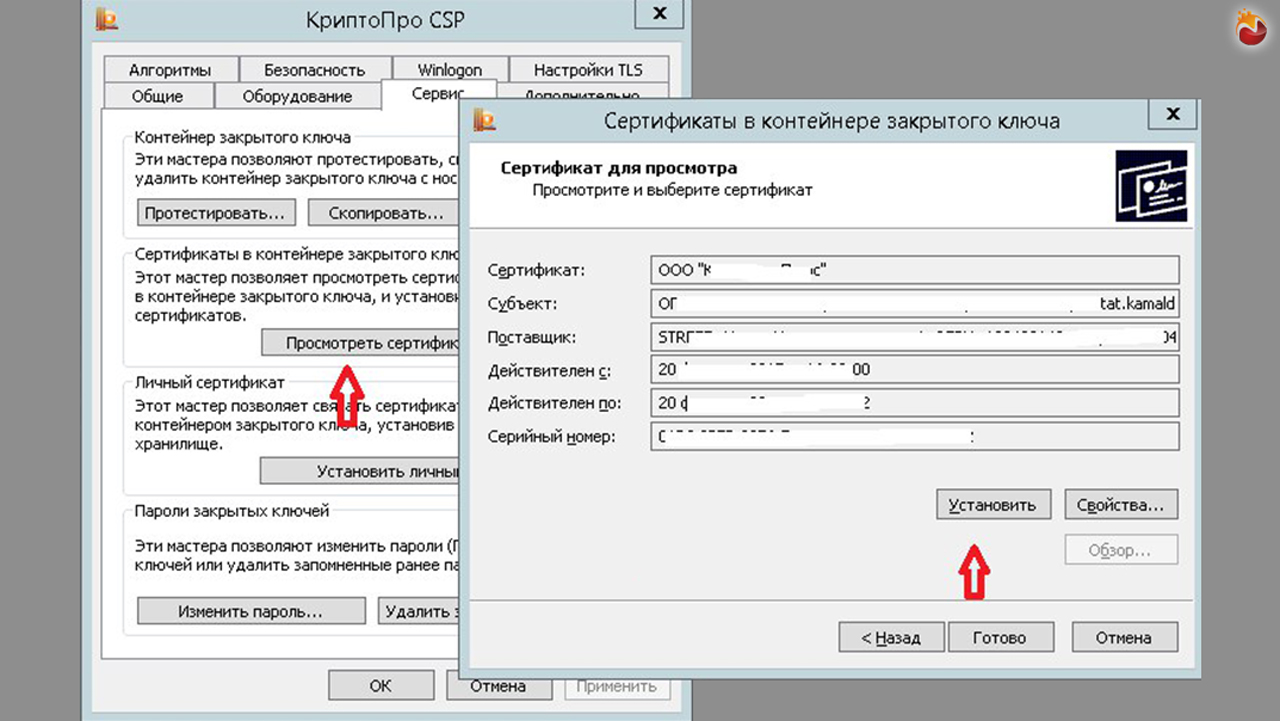
Task: Click the Изменить пароль button
Action: point(250,610)
